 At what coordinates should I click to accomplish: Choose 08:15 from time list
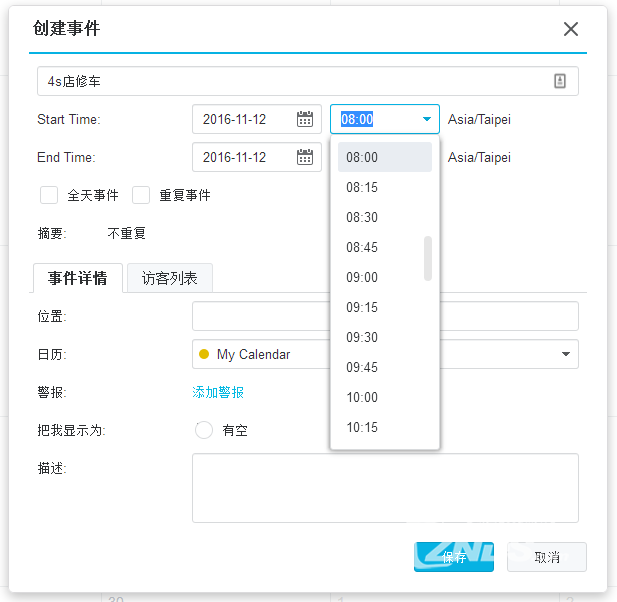[385, 187]
